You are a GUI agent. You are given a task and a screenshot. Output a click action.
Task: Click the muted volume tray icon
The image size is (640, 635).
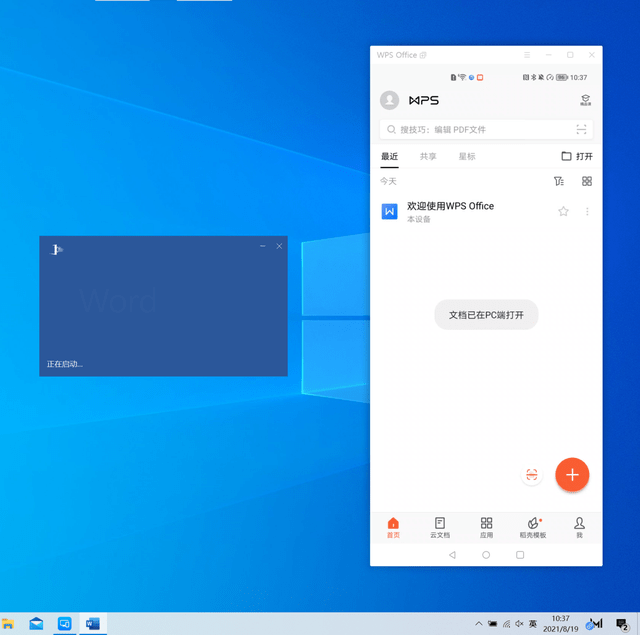(x=519, y=624)
